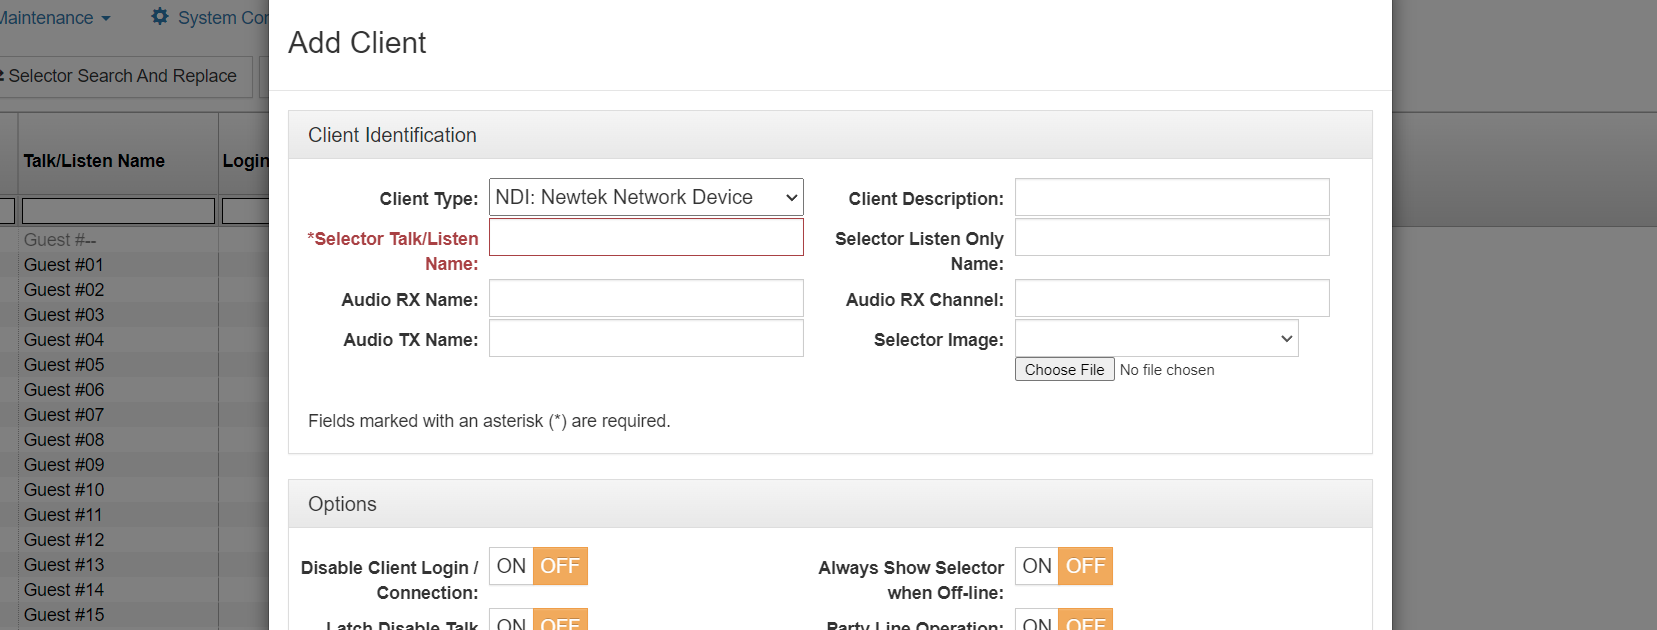Click the Maintenance dropdown arrow icon

coord(105,17)
